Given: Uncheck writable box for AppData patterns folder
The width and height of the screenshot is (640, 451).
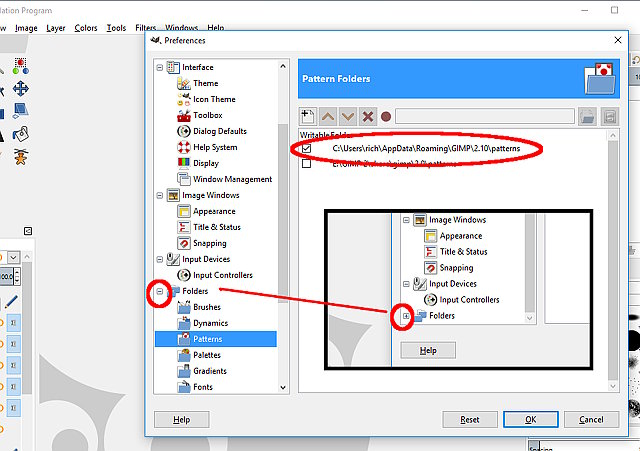Looking at the screenshot, I should pos(307,148).
